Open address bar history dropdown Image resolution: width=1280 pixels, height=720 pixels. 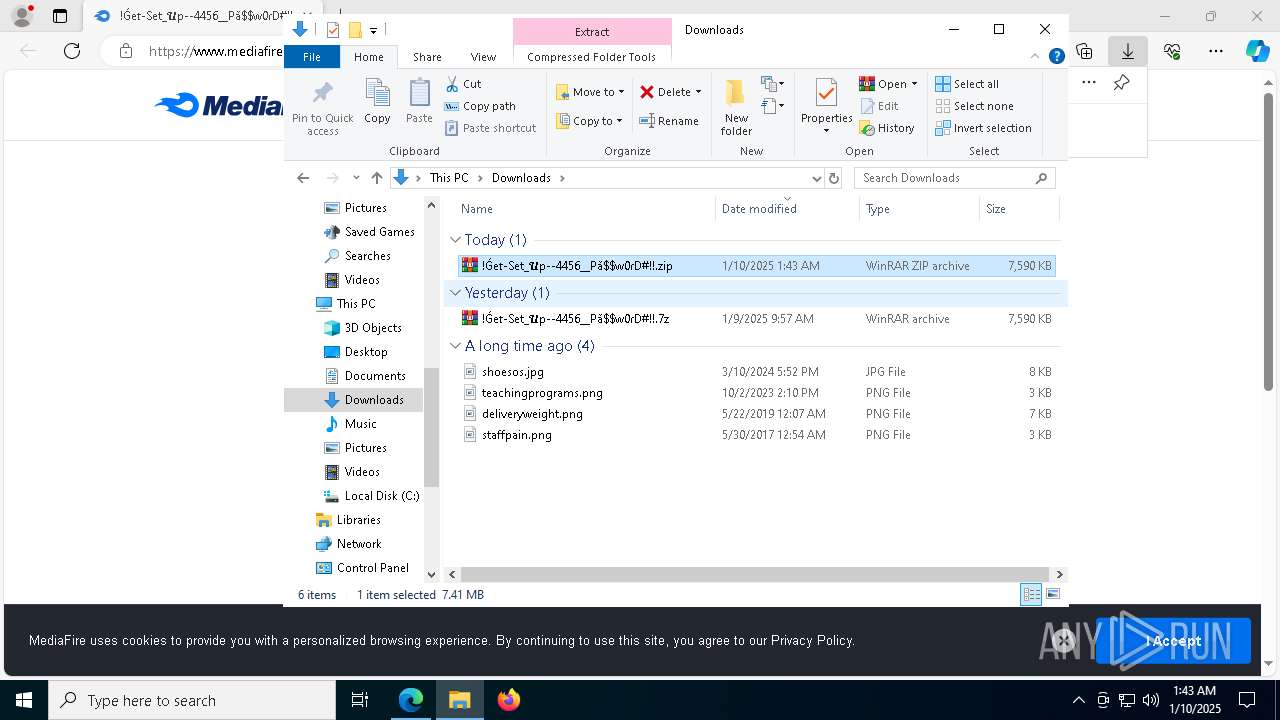point(816,178)
